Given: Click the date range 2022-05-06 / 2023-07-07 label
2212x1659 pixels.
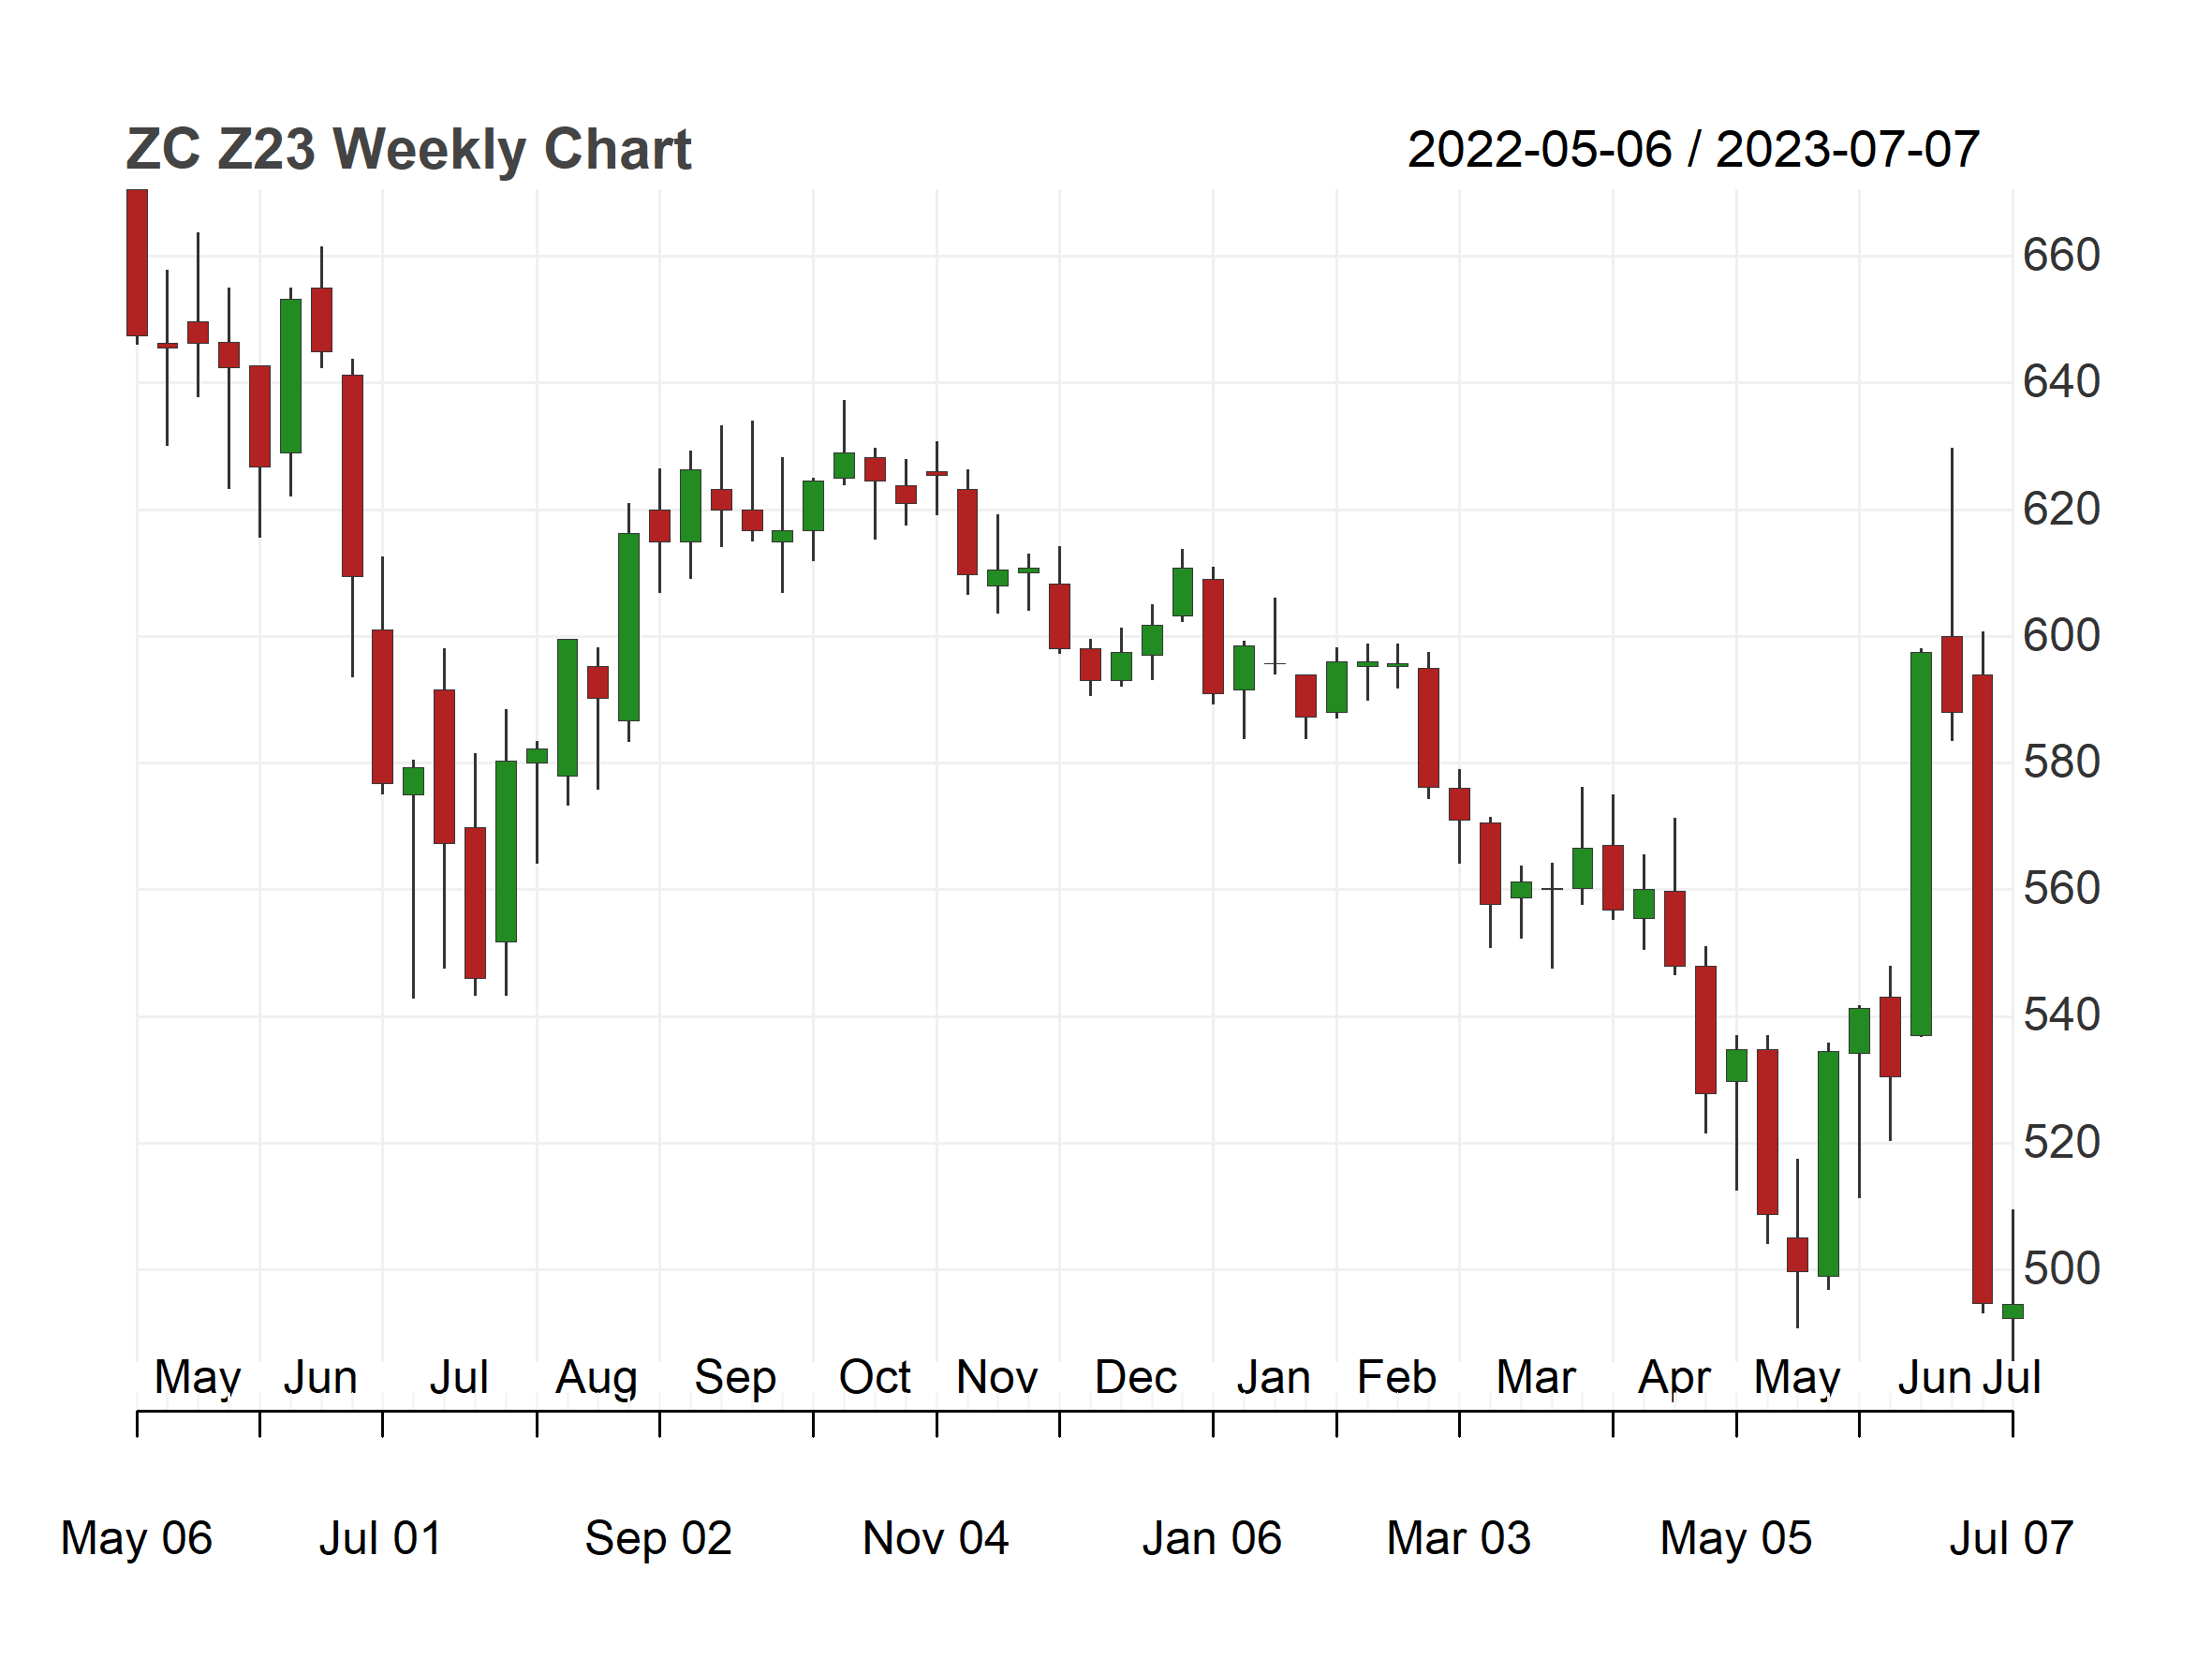Looking at the screenshot, I should pos(1693,150).
